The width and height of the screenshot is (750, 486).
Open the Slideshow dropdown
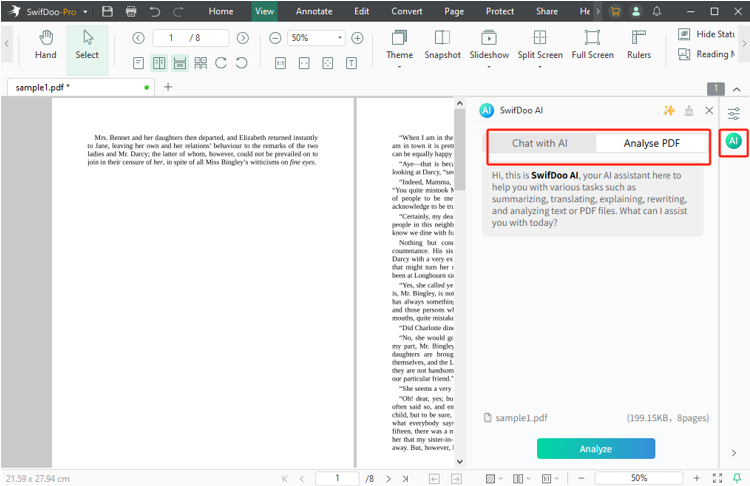point(489,48)
